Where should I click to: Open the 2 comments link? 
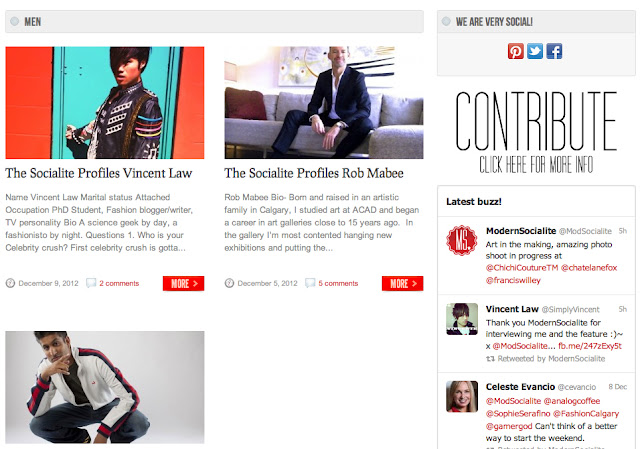[x=119, y=283]
